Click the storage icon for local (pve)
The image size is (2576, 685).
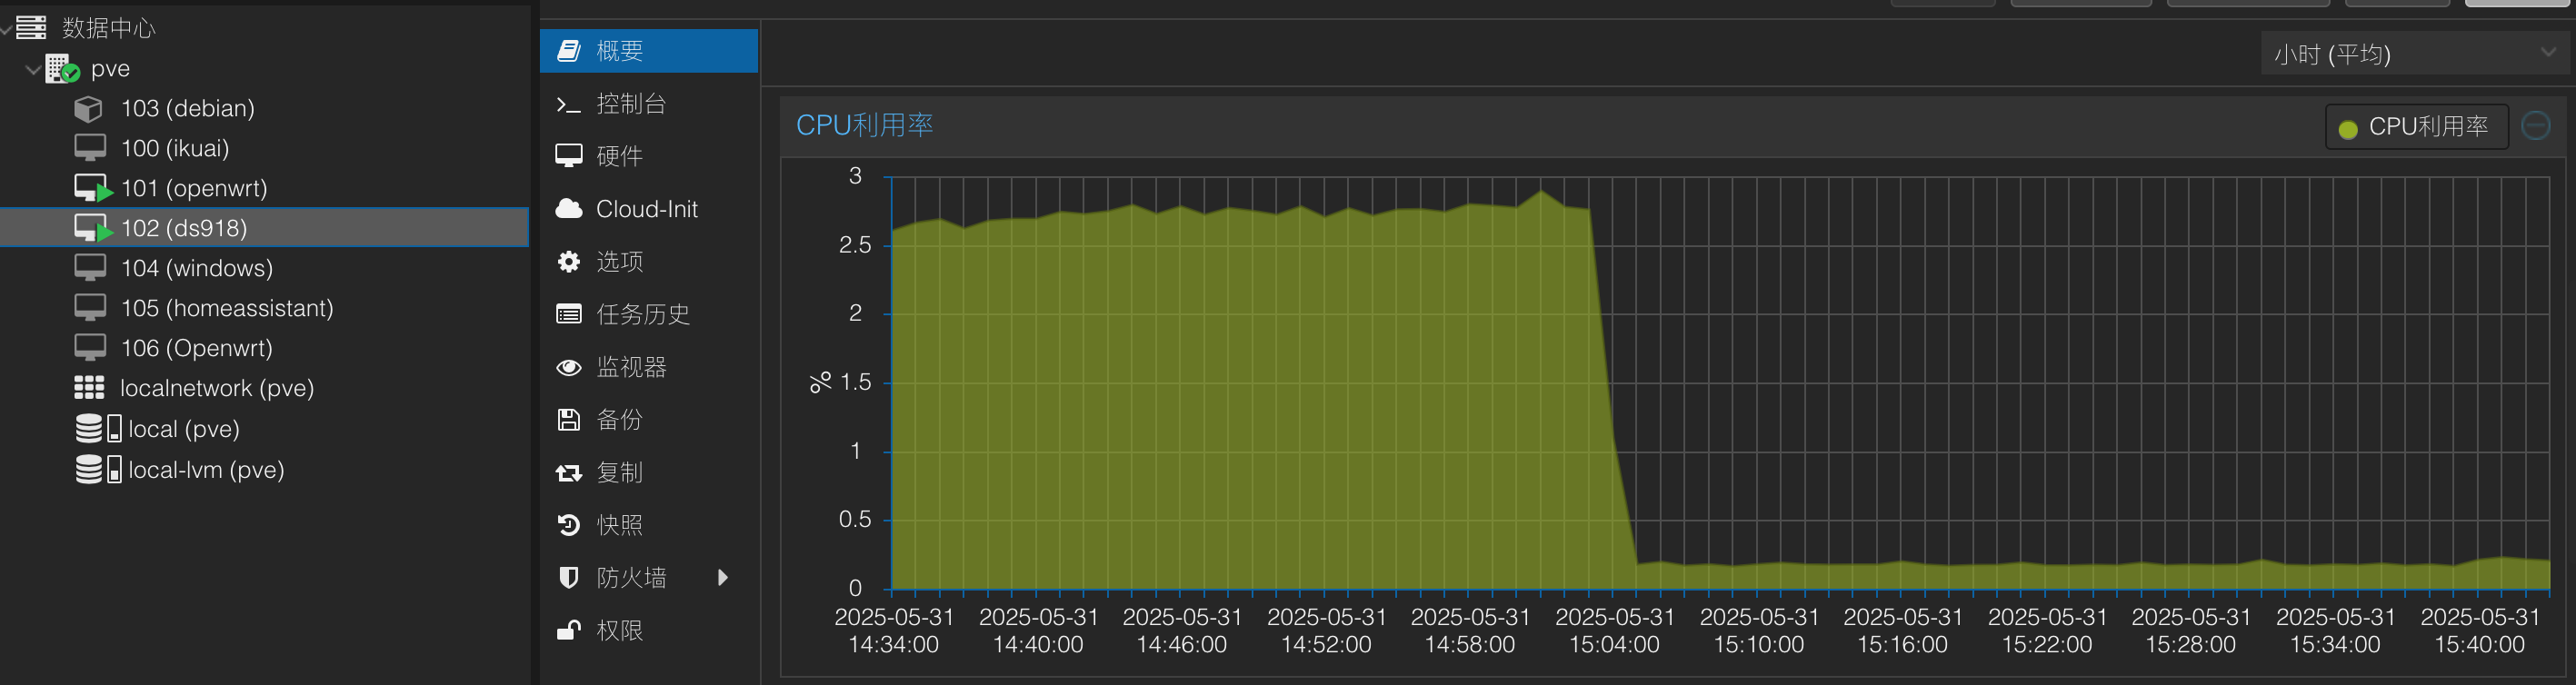tap(99, 428)
